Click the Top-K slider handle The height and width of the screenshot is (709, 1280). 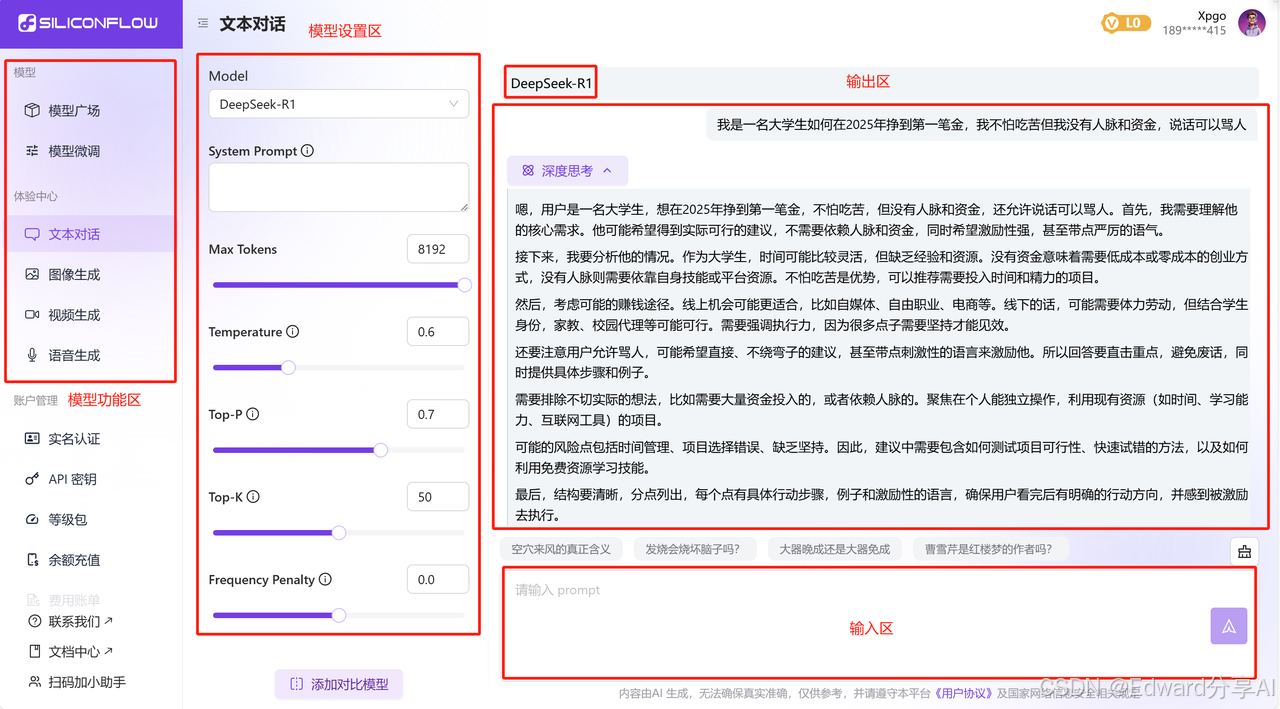[x=338, y=533]
